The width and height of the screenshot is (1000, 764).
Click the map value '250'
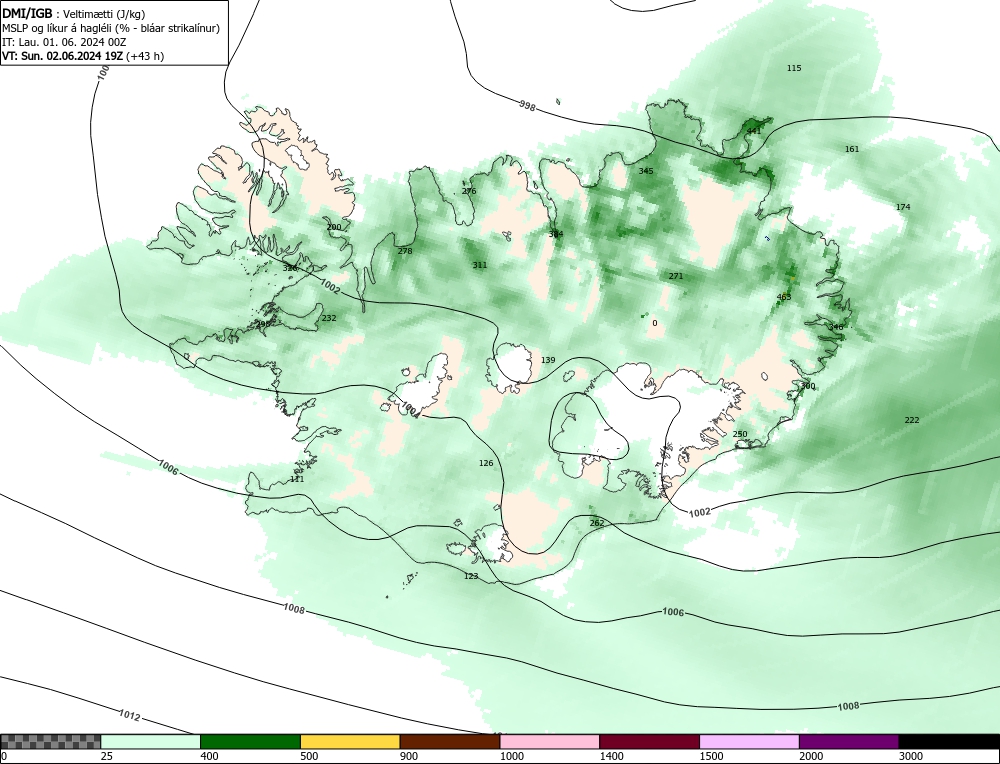tap(740, 434)
